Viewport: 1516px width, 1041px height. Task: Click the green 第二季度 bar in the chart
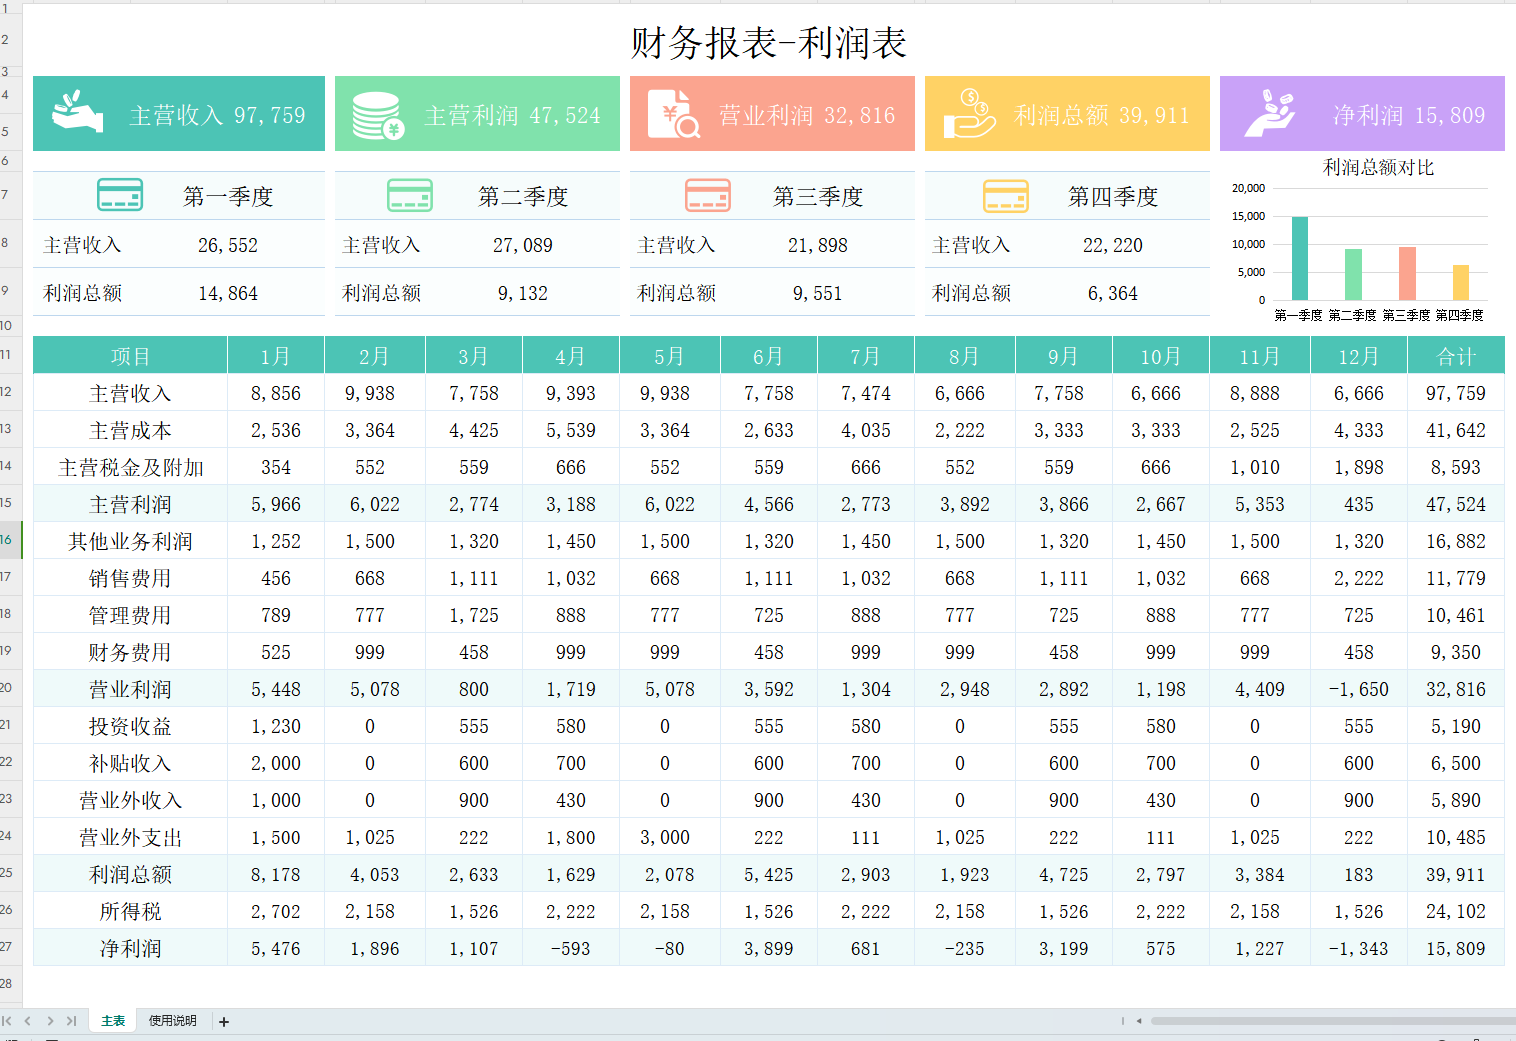click(x=1353, y=274)
